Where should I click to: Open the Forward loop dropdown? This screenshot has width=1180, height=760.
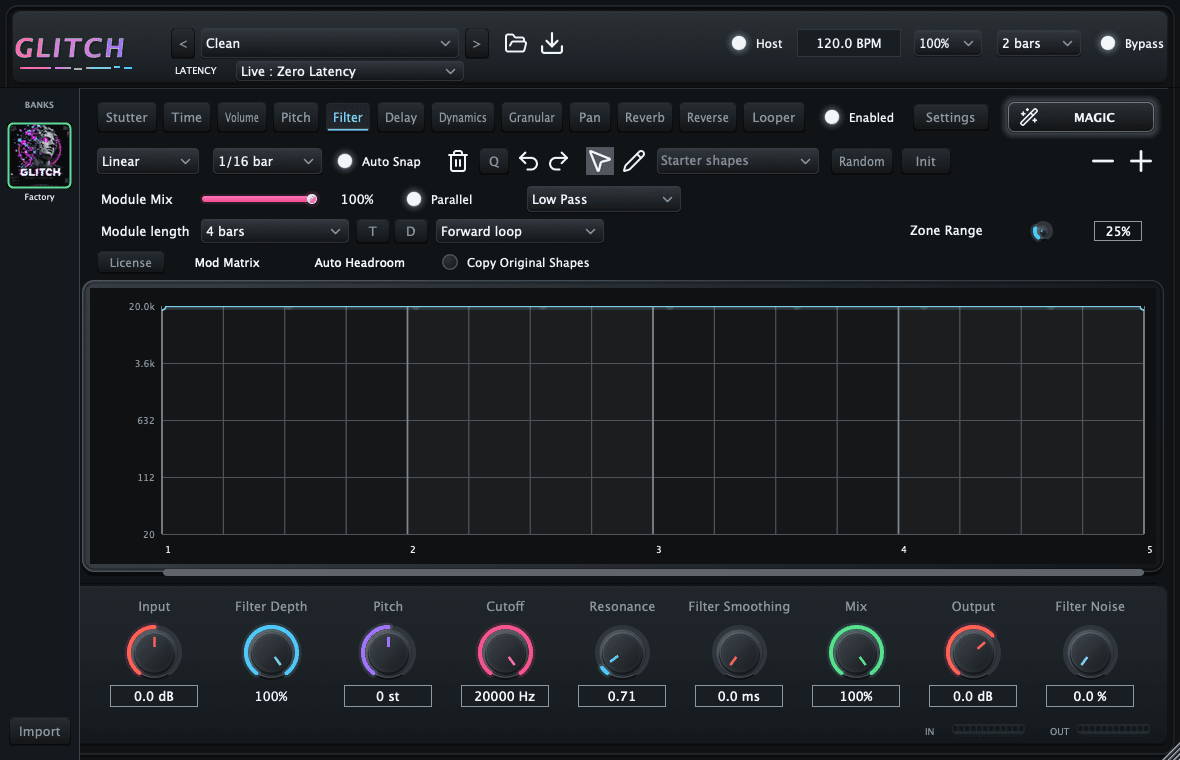pyautogui.click(x=519, y=231)
